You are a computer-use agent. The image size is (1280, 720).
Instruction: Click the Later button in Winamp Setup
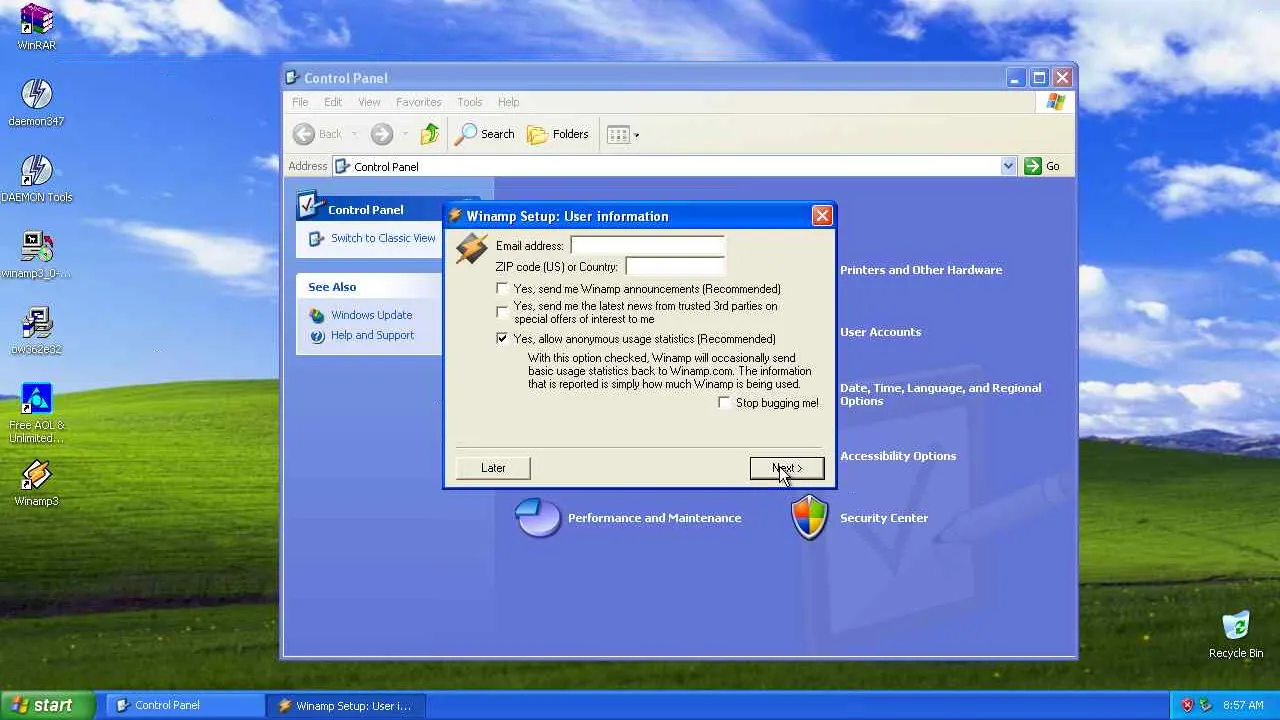tap(493, 468)
